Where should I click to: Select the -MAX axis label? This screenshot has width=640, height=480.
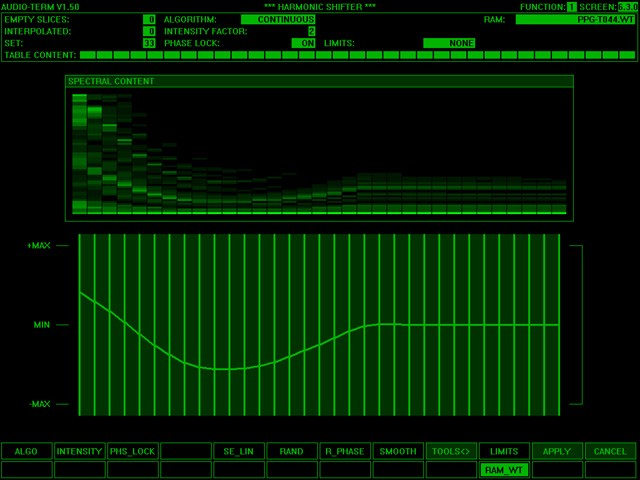[x=40, y=404]
